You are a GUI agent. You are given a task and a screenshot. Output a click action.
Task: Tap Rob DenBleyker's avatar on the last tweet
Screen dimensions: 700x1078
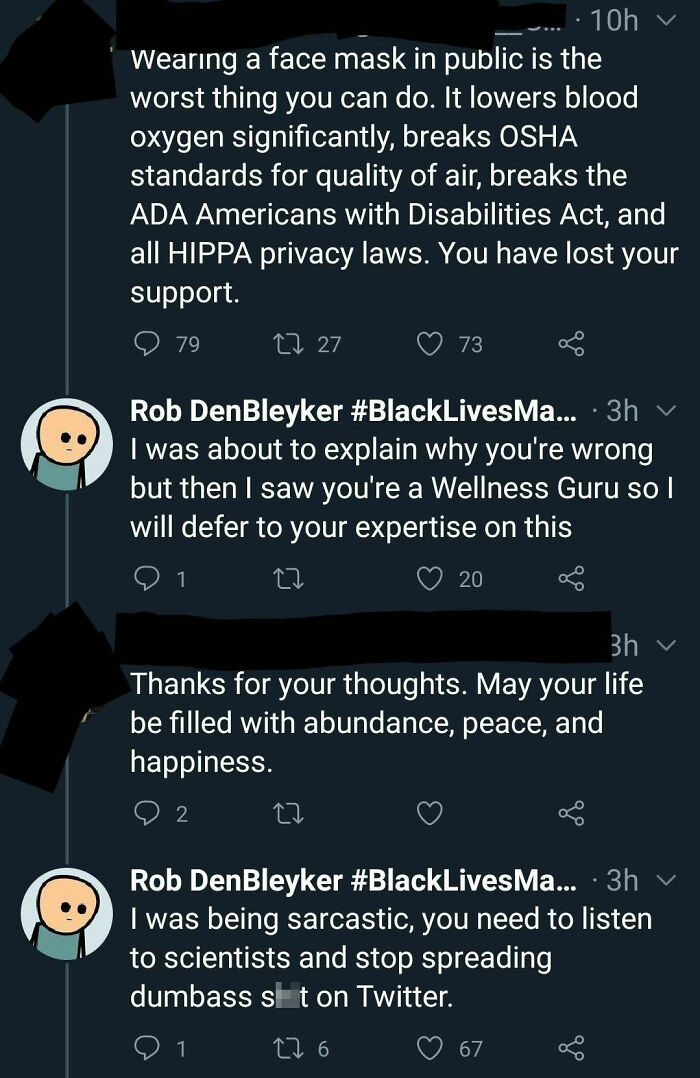click(67, 911)
